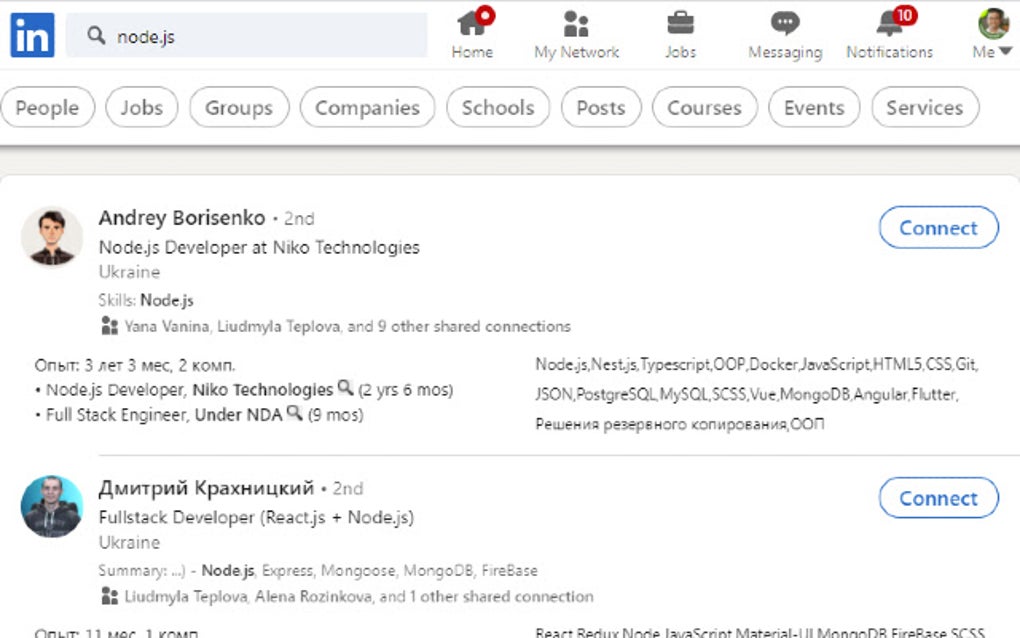
Task: Click the LinkedIn logo icon
Action: pos(32,36)
